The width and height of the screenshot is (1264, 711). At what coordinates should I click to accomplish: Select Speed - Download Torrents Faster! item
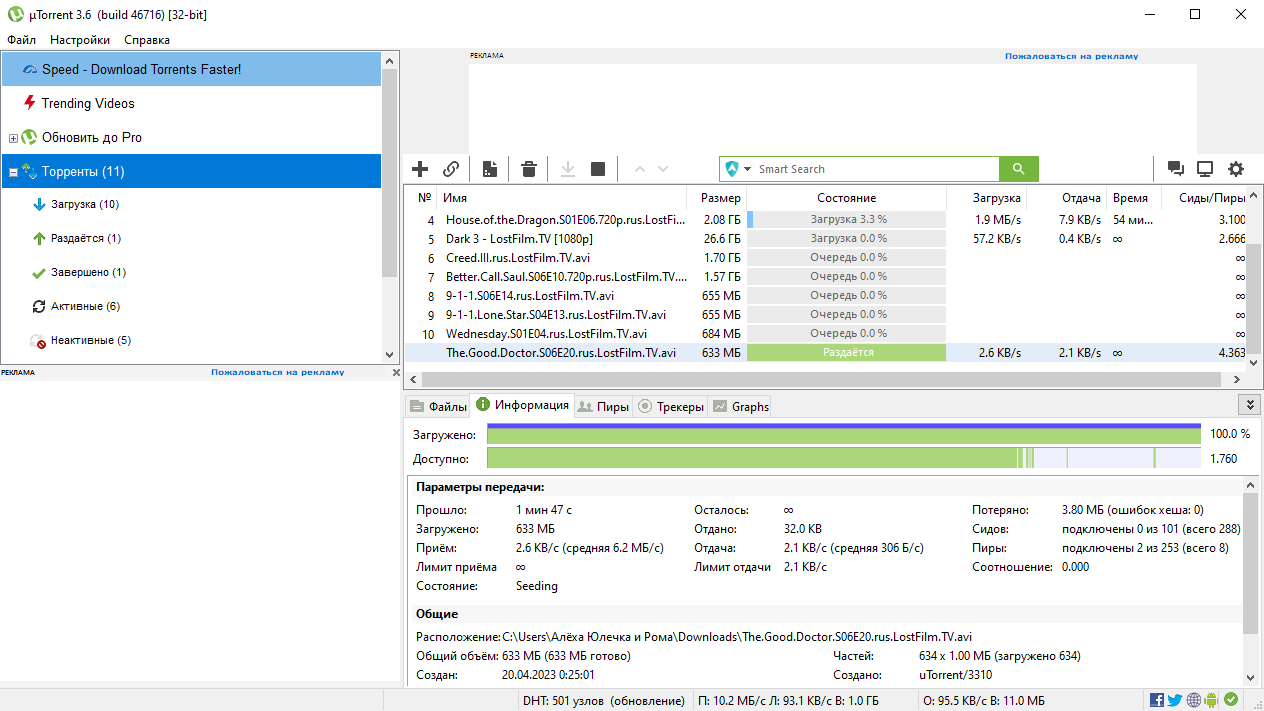coord(191,69)
